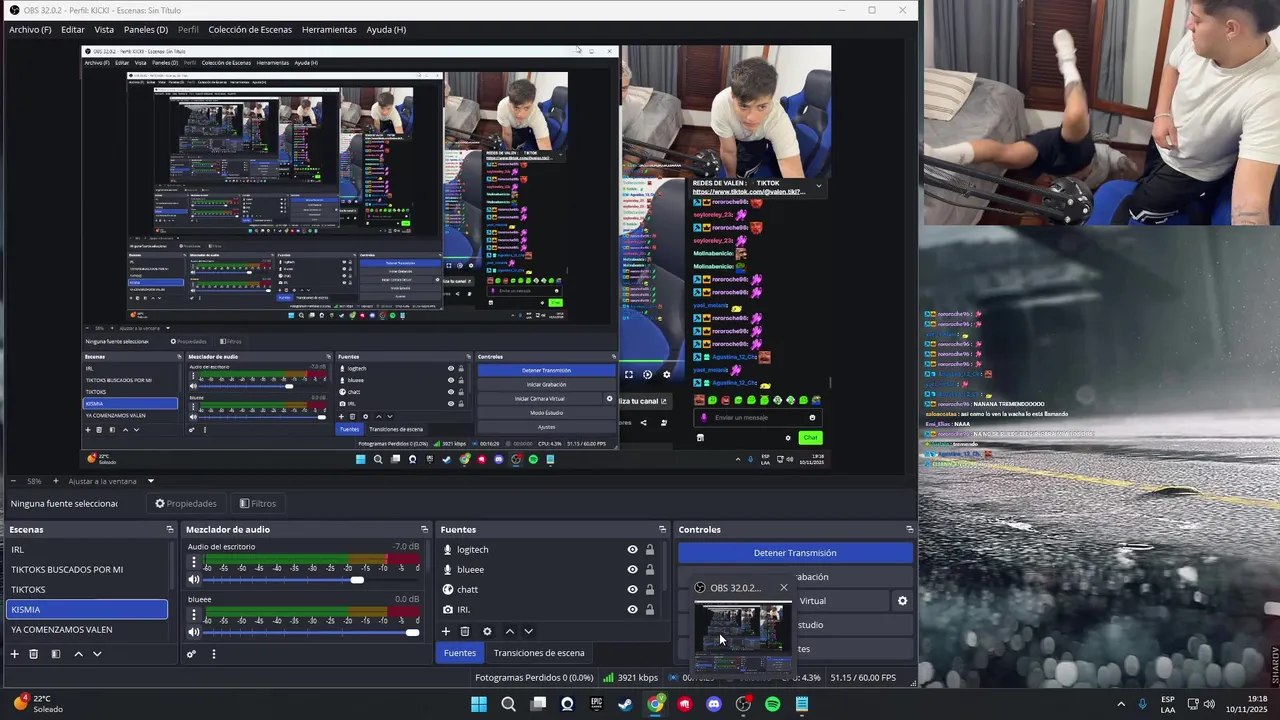The image size is (1280, 720).
Task: Open virtual camera settings gear in Controles
Action: 902,601
